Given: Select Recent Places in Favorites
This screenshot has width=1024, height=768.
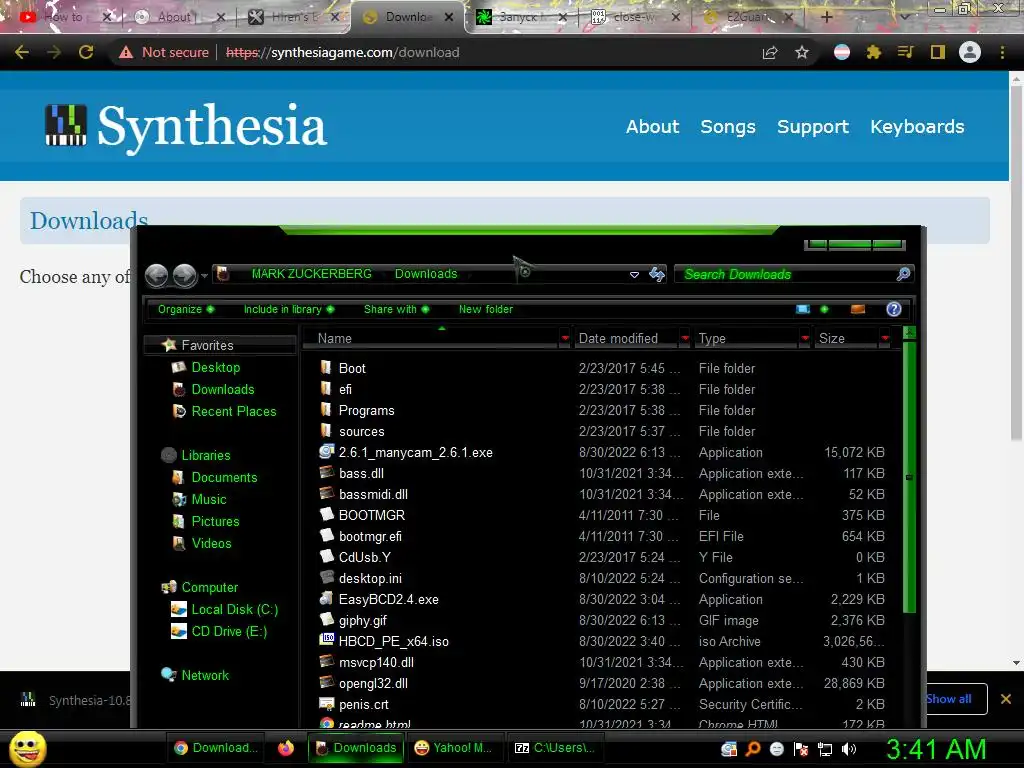Looking at the screenshot, I should click(x=234, y=411).
